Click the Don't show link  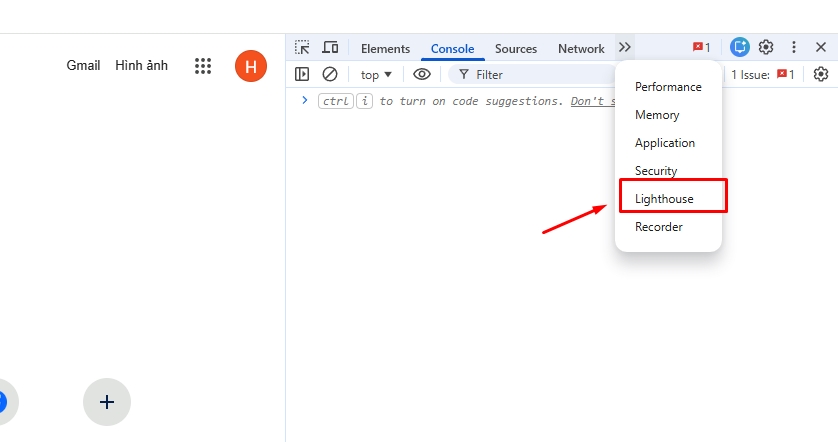pos(593,101)
